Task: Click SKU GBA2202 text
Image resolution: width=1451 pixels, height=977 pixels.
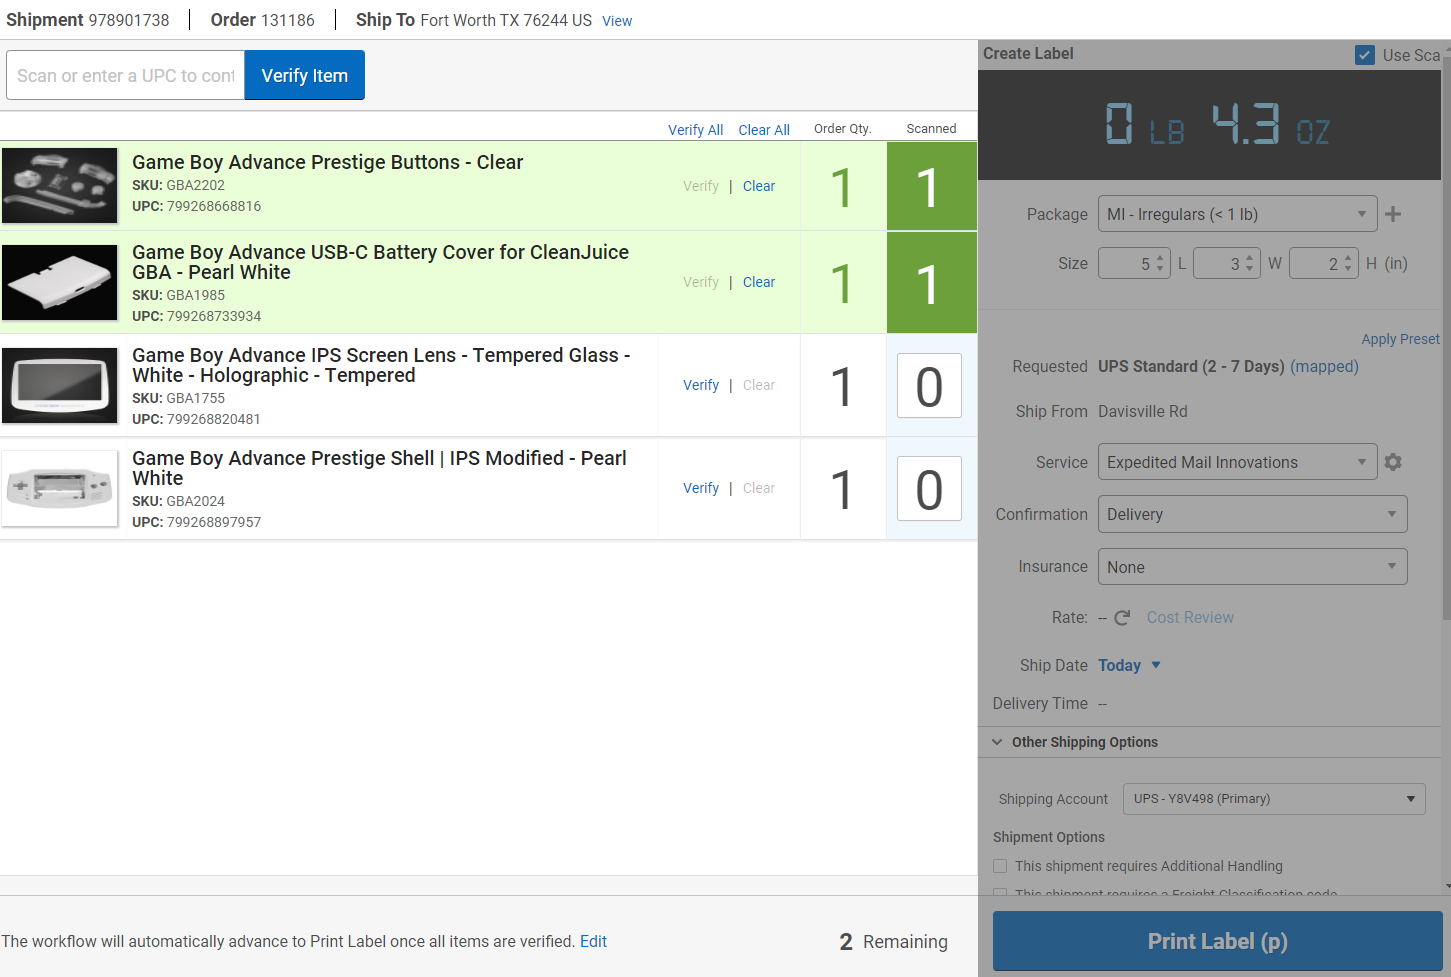Action: (178, 185)
